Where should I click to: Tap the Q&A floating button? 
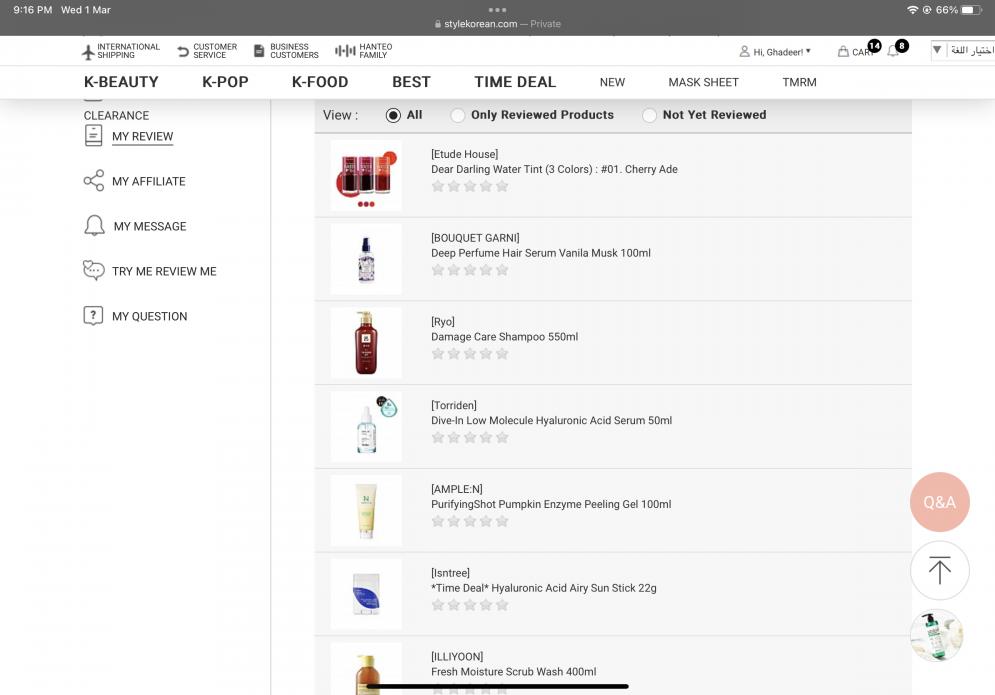pos(939,502)
